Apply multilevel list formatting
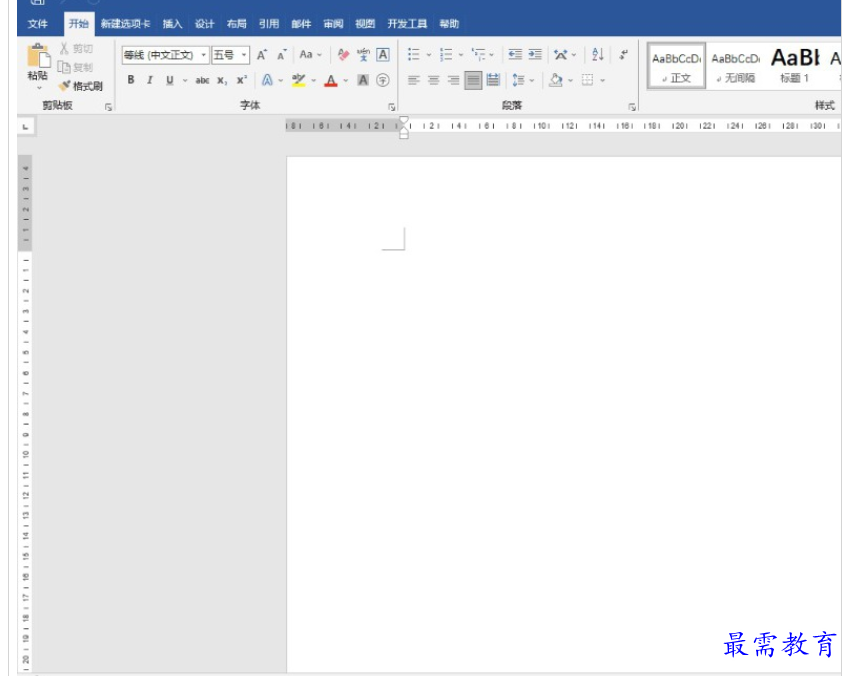Screen dimensions: 845x676 [x=477, y=54]
